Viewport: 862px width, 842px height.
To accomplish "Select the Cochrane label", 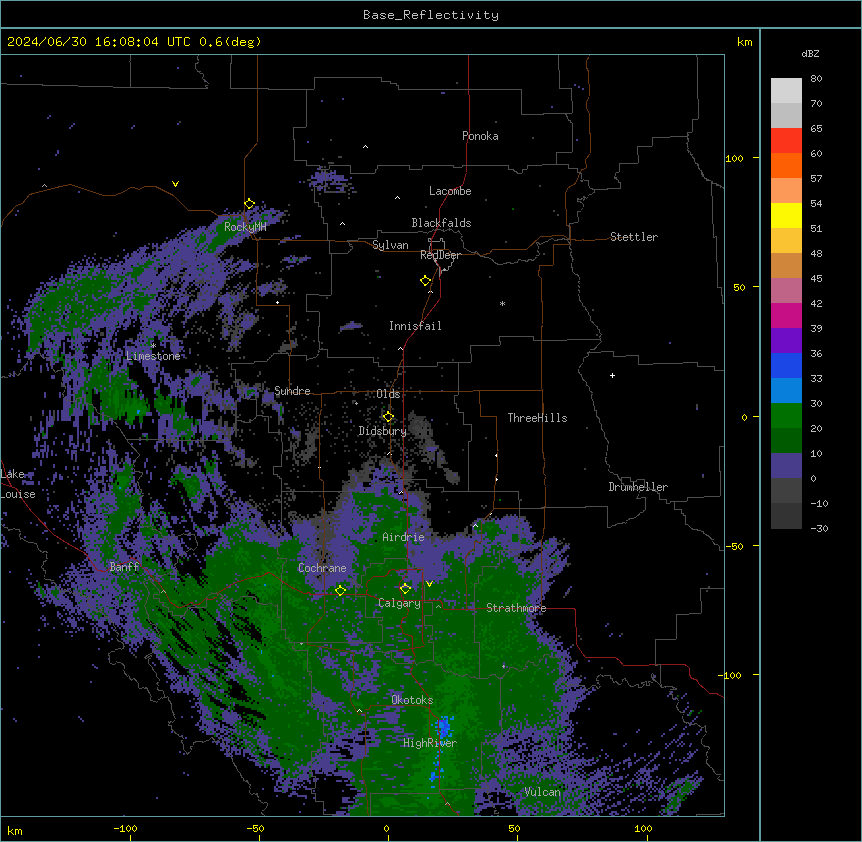I will (x=322, y=568).
